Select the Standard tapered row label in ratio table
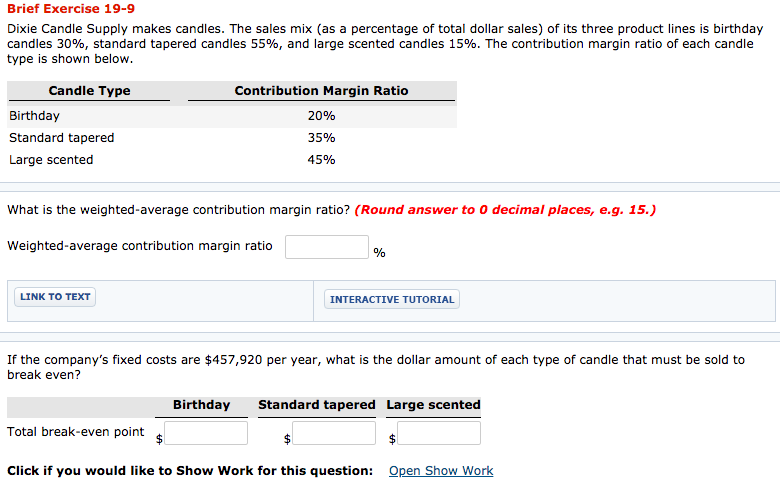The width and height of the screenshot is (780, 500). (62, 138)
